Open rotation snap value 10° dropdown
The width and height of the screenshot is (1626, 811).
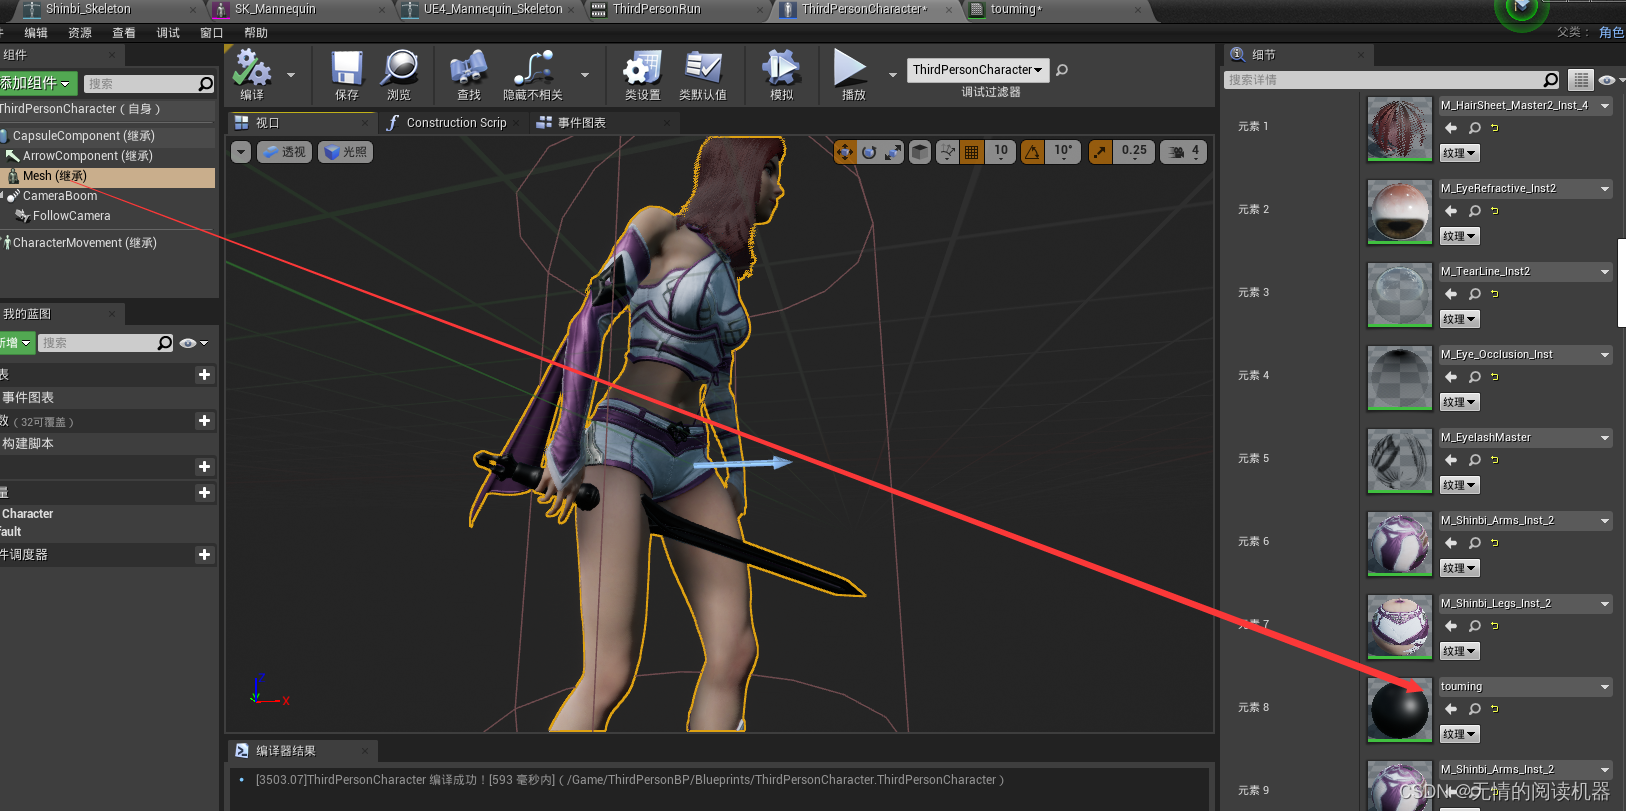[x=1063, y=152]
